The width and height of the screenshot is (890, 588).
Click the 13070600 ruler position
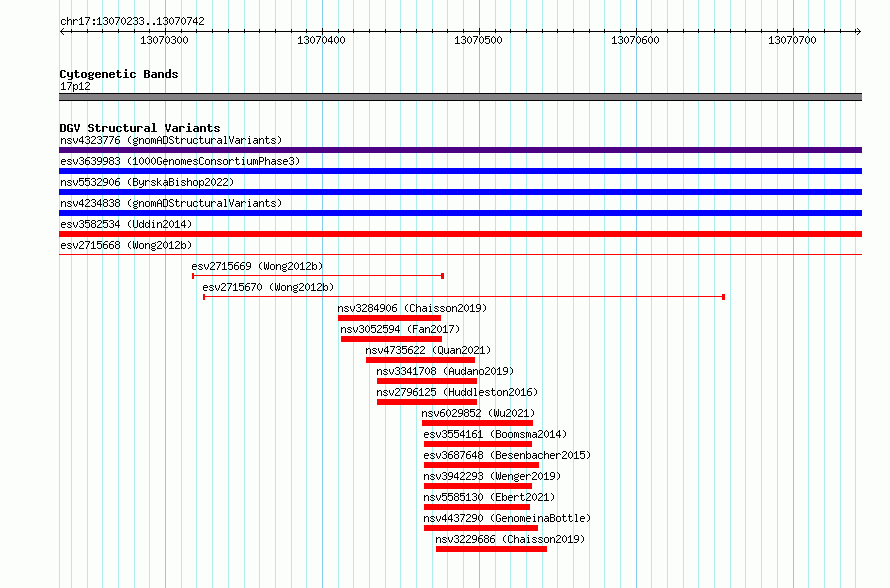pos(636,40)
